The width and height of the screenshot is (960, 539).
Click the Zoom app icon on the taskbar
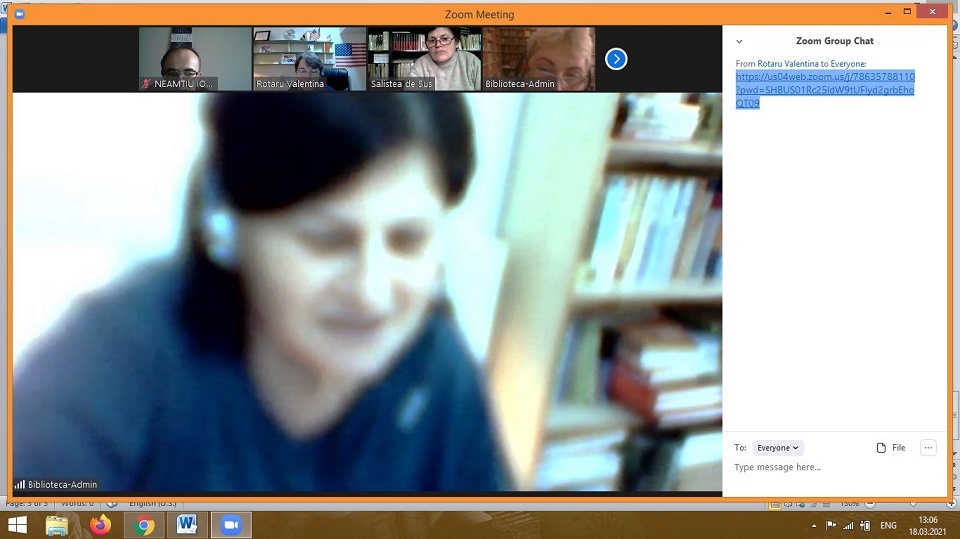pyautogui.click(x=231, y=525)
